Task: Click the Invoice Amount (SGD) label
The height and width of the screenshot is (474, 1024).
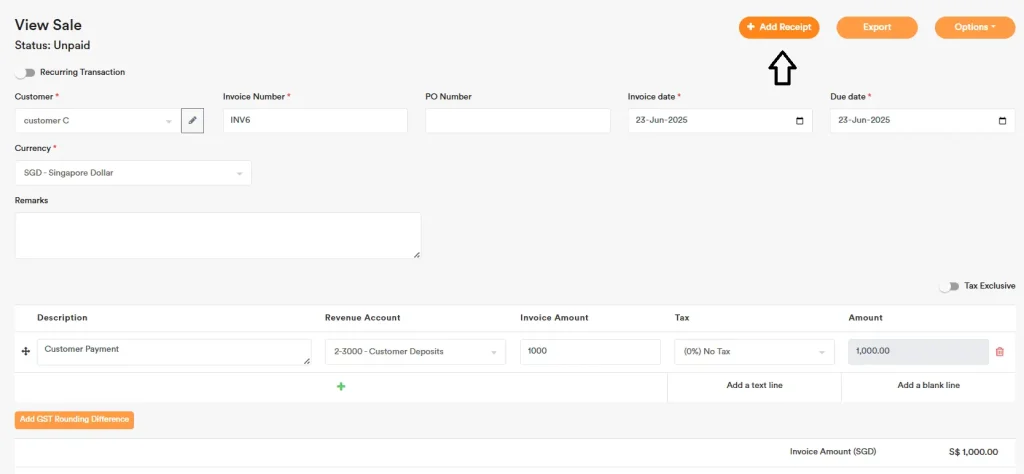Action: [x=833, y=452]
